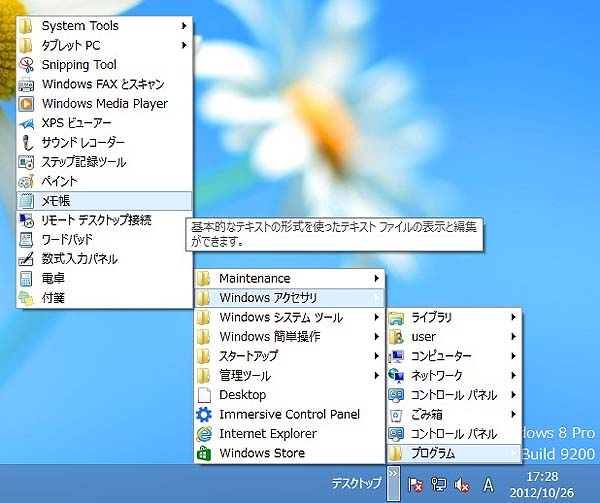600x503 pixels.
Task: Open the network tray icon
Action: (x=438, y=485)
